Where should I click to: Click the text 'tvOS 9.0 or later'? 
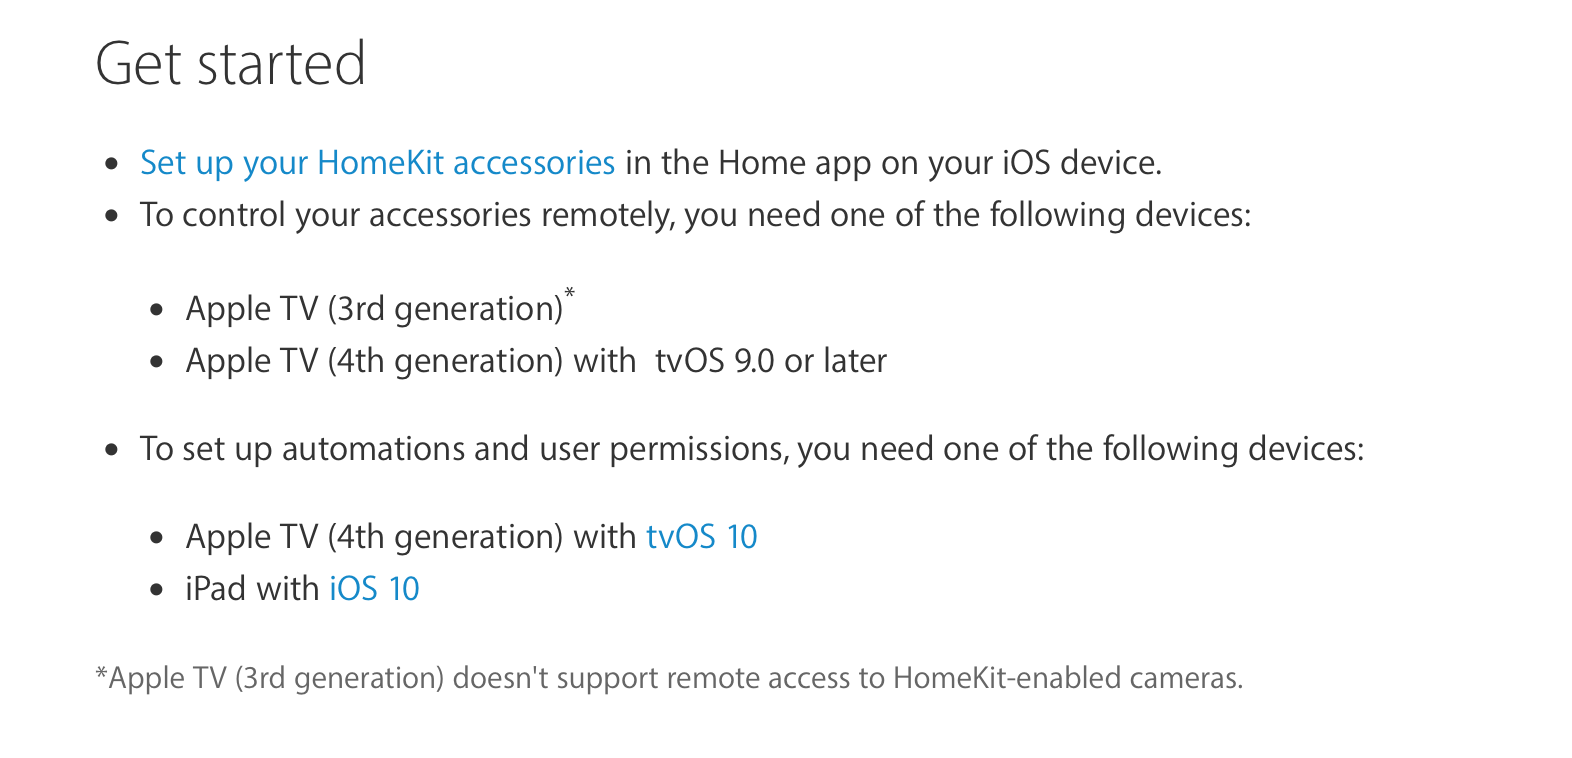(x=771, y=361)
